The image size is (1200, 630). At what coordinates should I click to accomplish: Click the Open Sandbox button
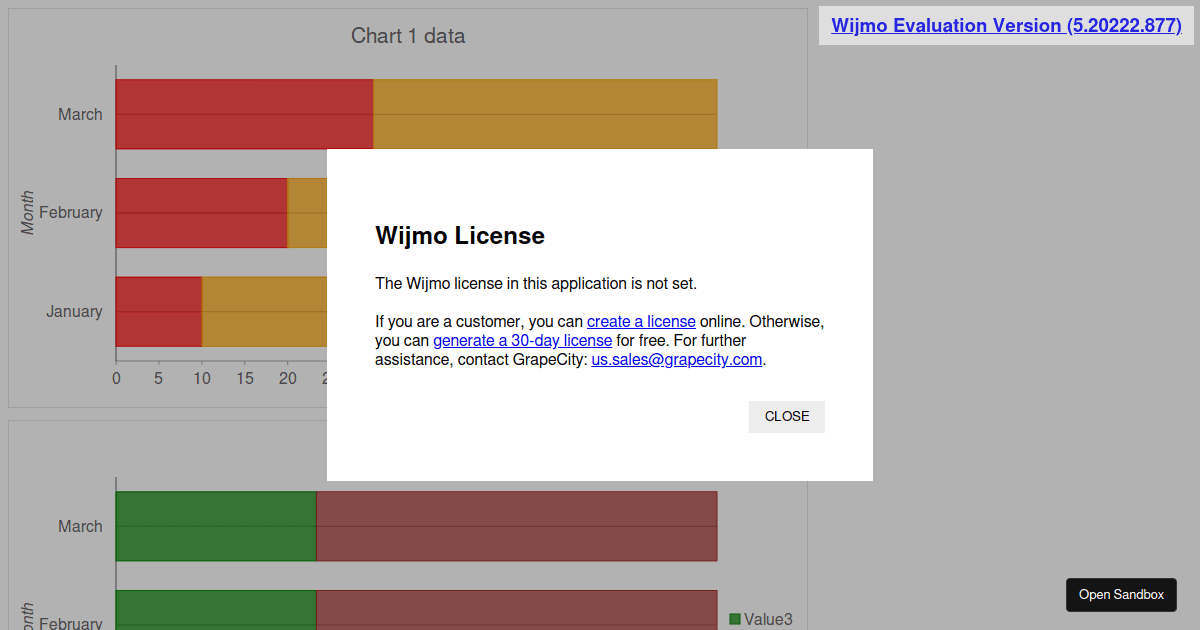coord(1121,594)
